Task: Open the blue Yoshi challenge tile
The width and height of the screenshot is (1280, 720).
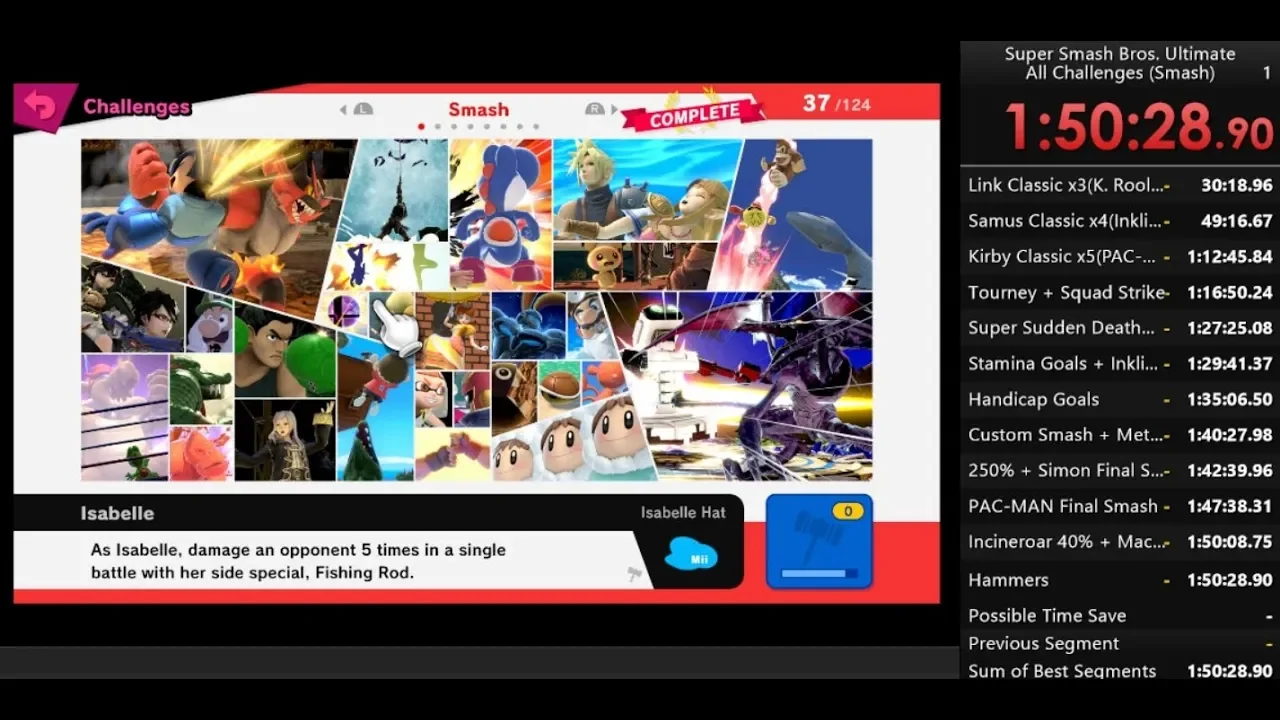Action: [500, 215]
